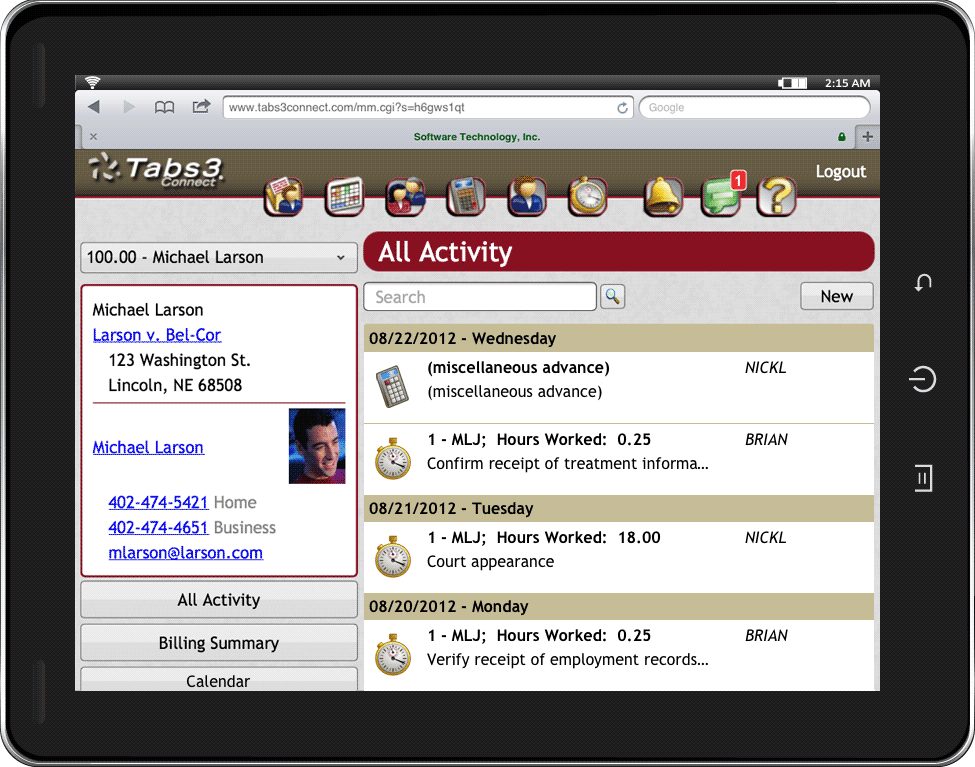Select the 08/22/2012 - Wednesday header
This screenshot has width=975, height=767.
(619, 338)
